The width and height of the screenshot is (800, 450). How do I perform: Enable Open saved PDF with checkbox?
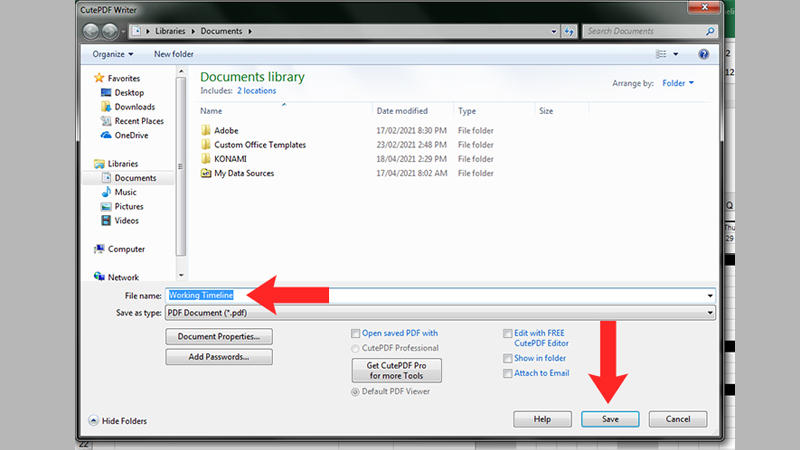pos(356,334)
